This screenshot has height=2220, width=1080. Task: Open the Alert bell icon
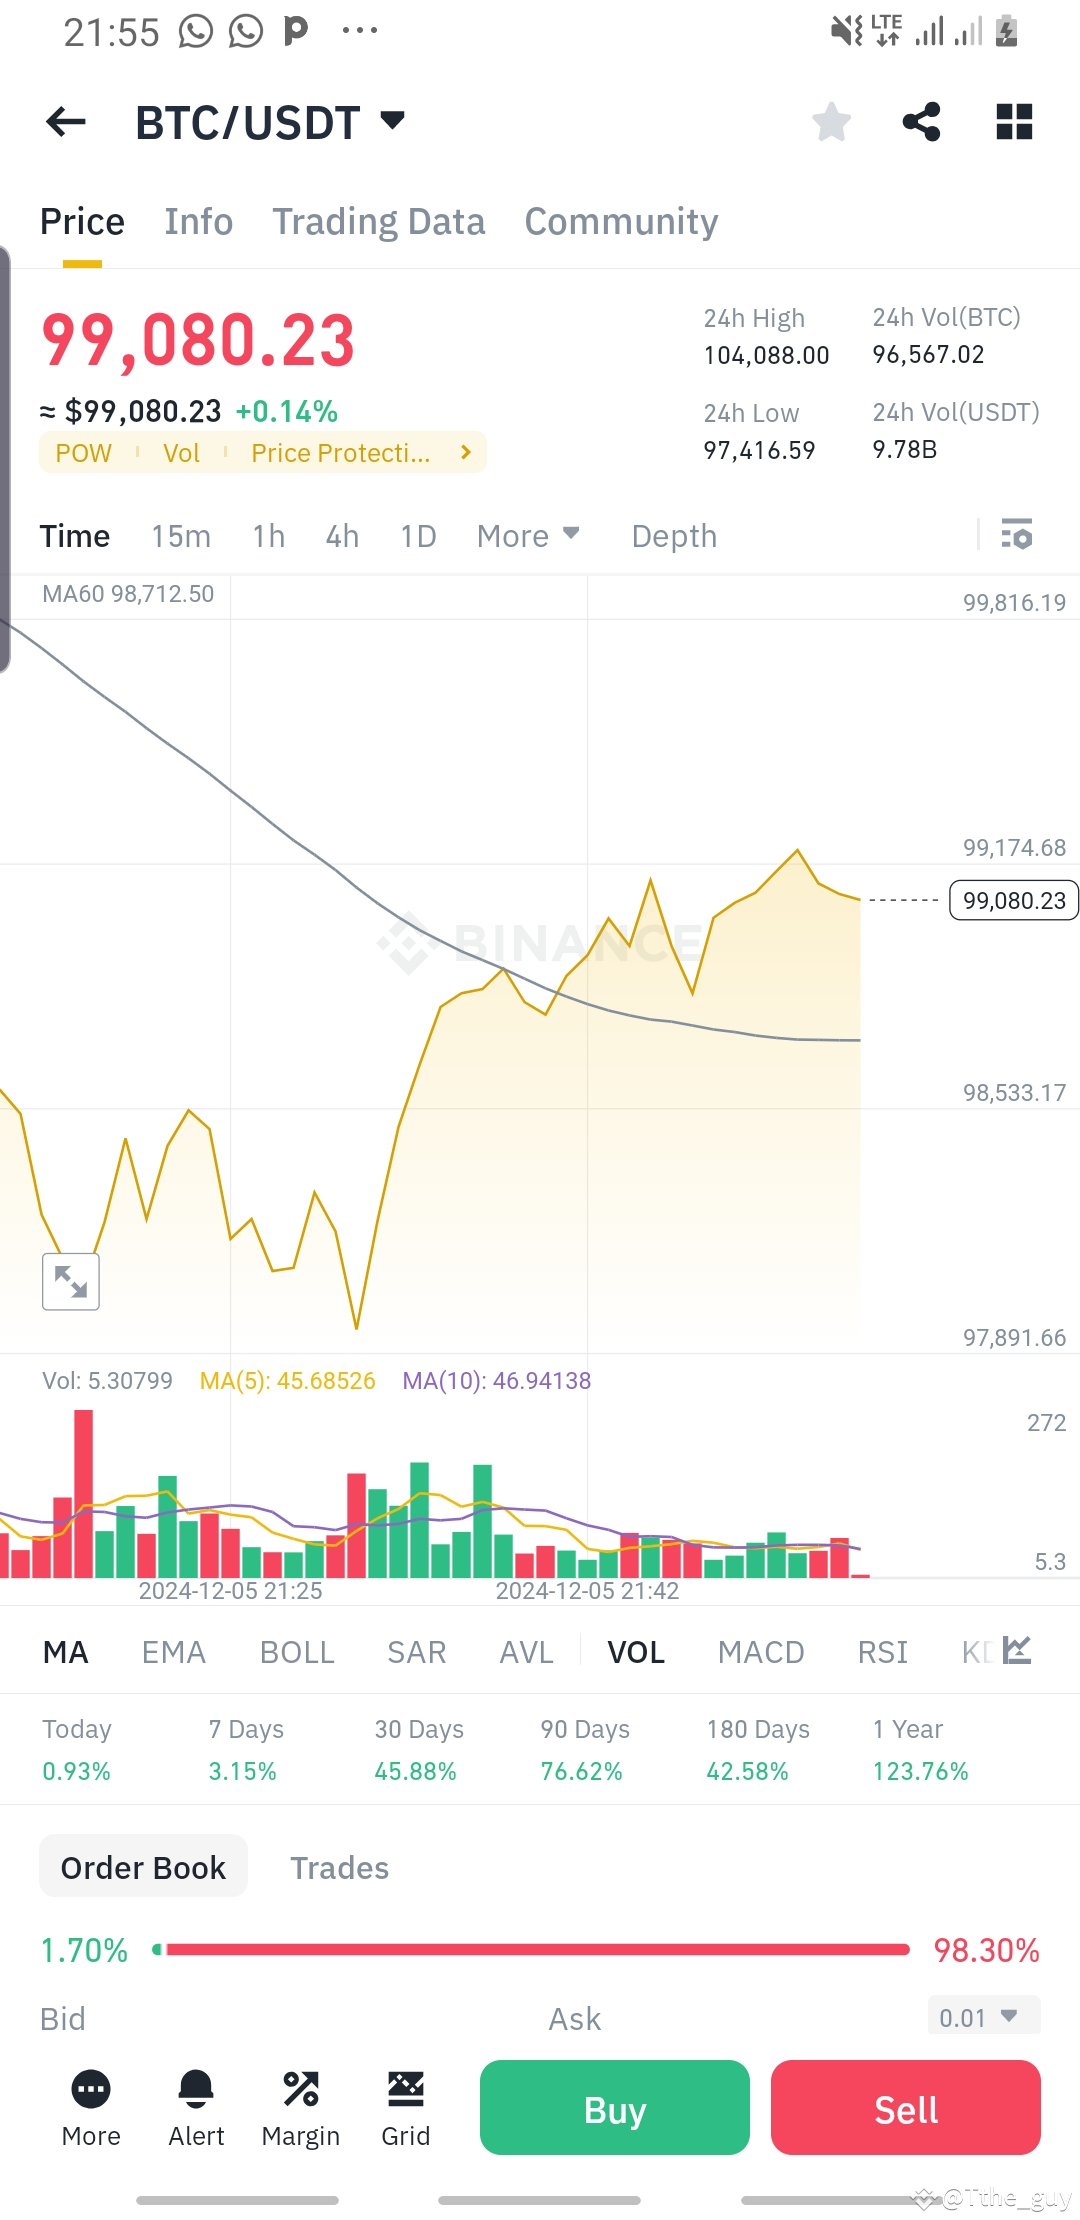click(196, 2107)
